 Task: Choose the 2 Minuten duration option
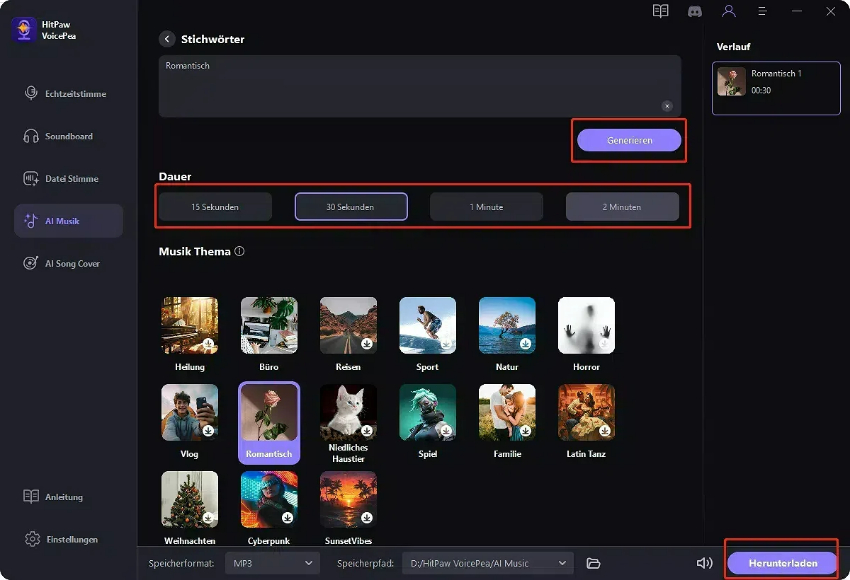622,207
